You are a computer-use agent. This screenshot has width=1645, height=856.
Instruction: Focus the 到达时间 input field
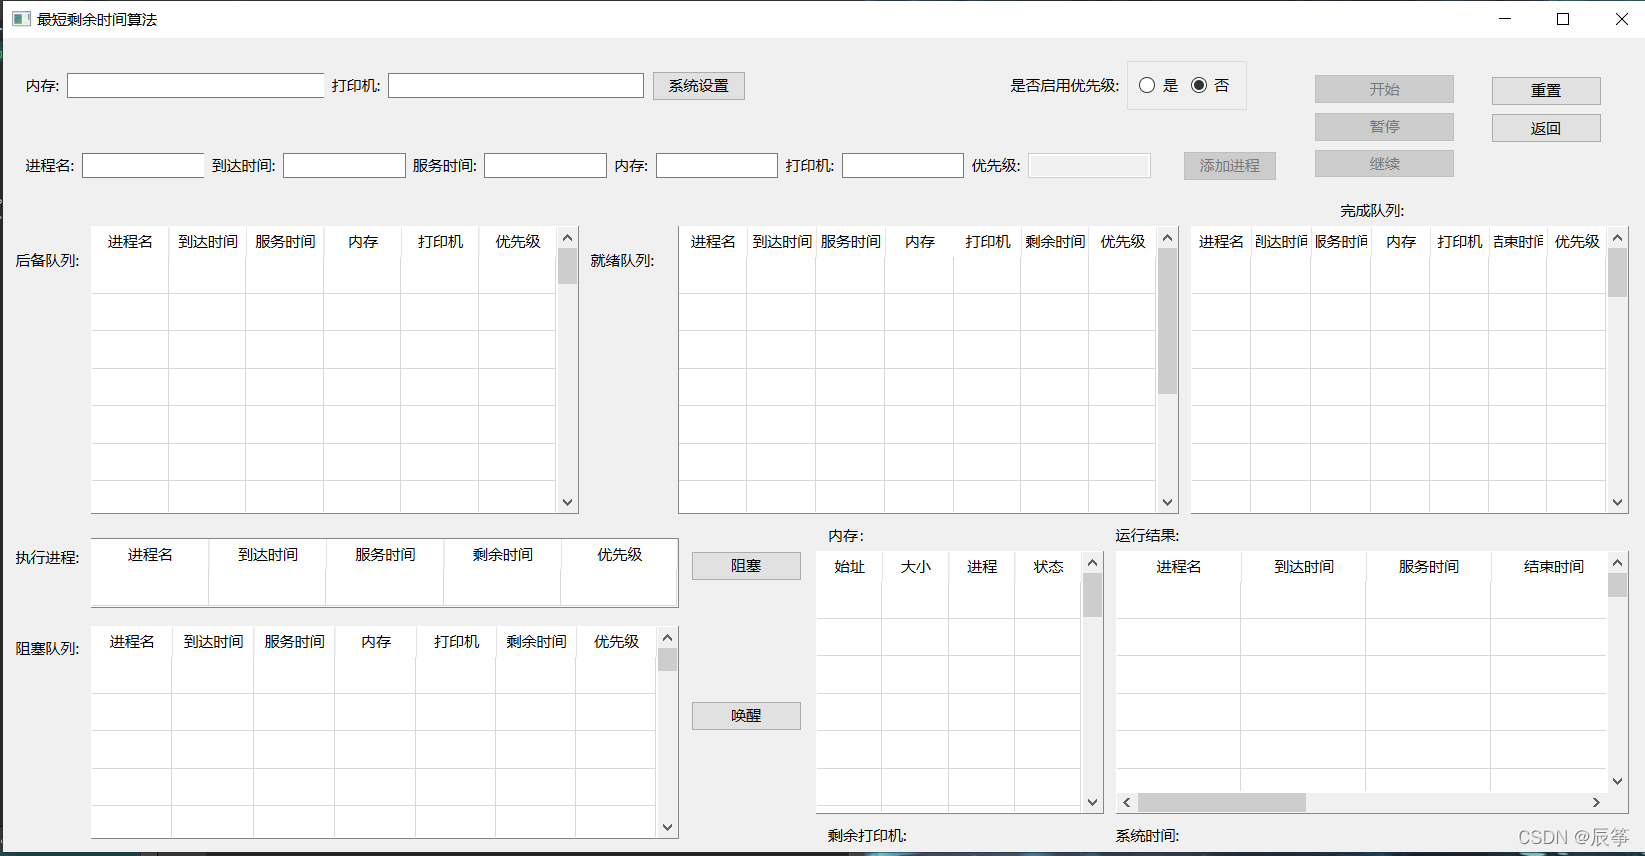(344, 166)
